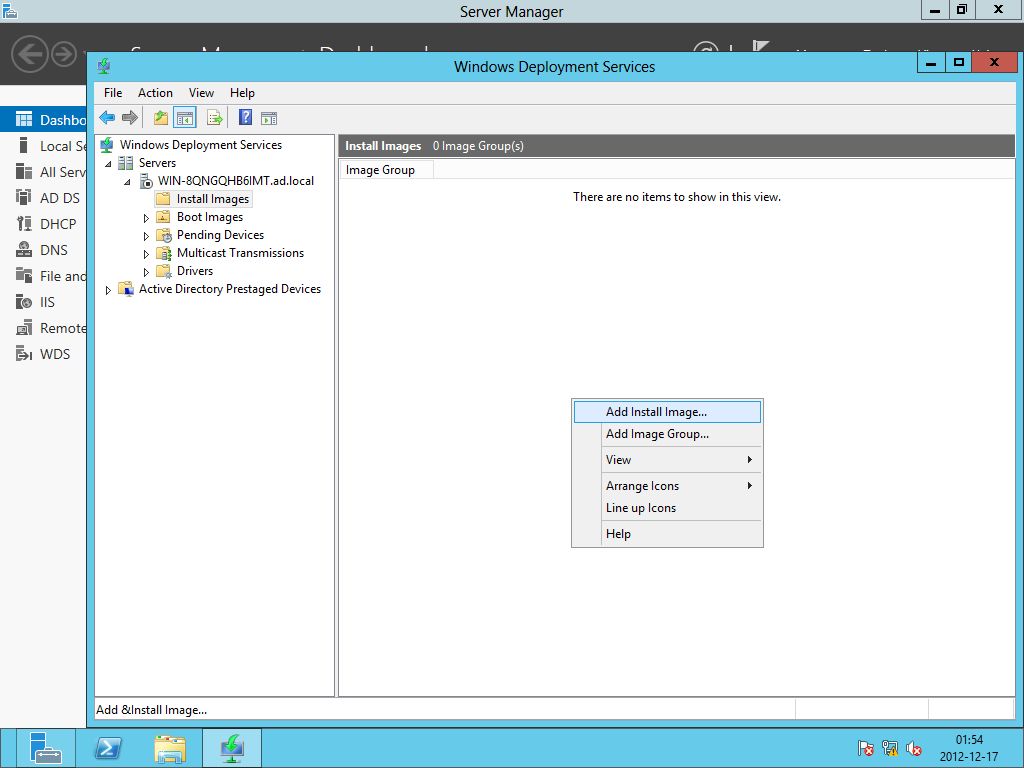
Task: Open the Arrange Icons submenu arrow
Action: (750, 486)
